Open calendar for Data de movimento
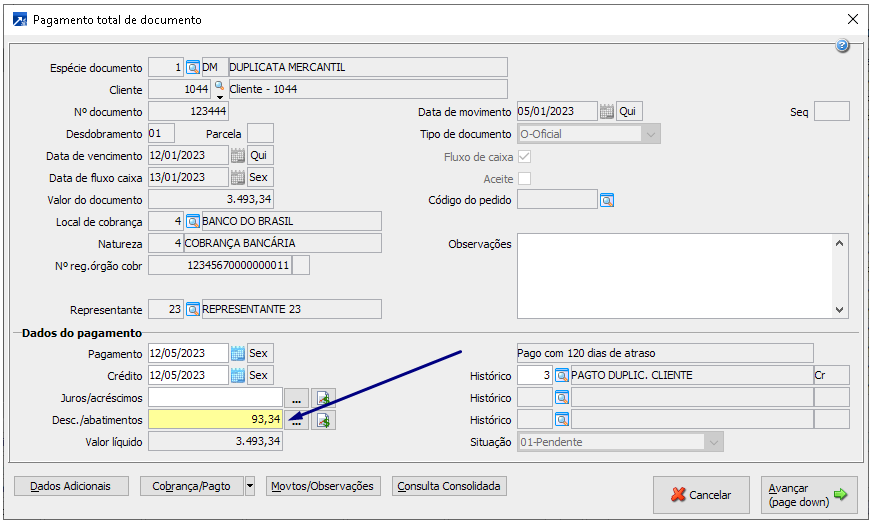This screenshot has height=523, width=872. click(606, 111)
